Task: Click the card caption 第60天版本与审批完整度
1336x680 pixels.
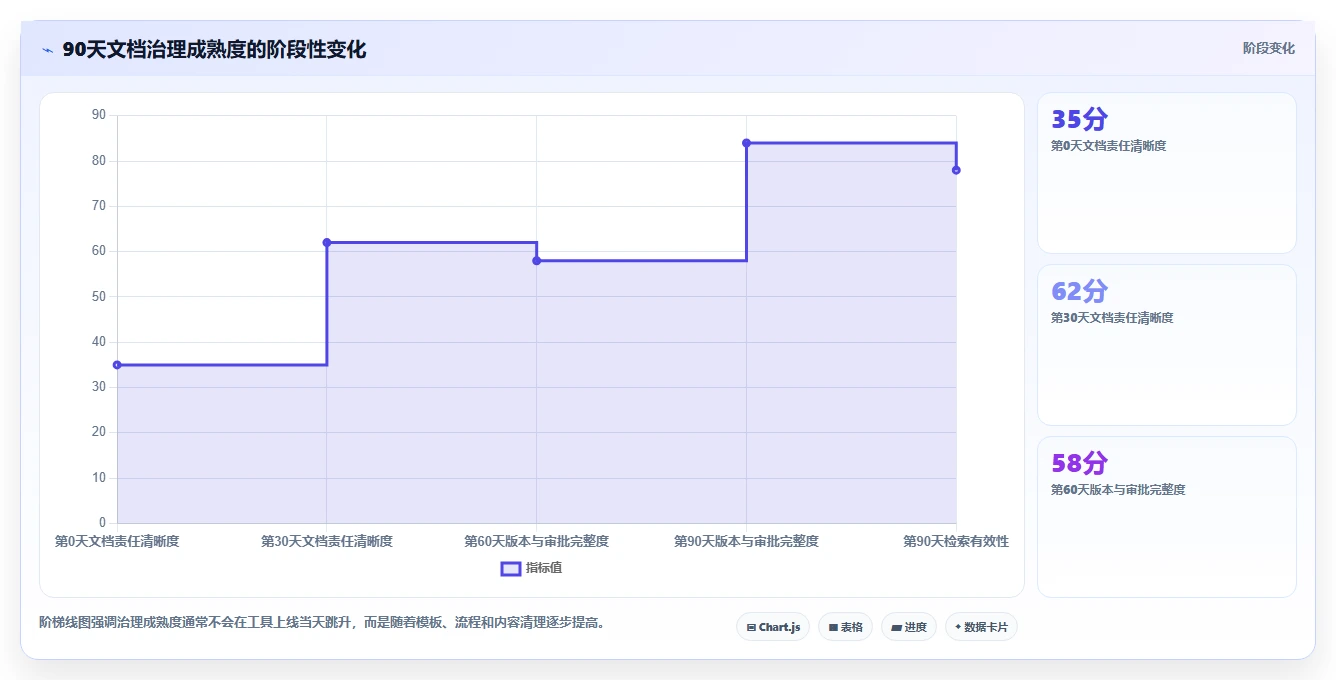Action: [x=1118, y=490]
